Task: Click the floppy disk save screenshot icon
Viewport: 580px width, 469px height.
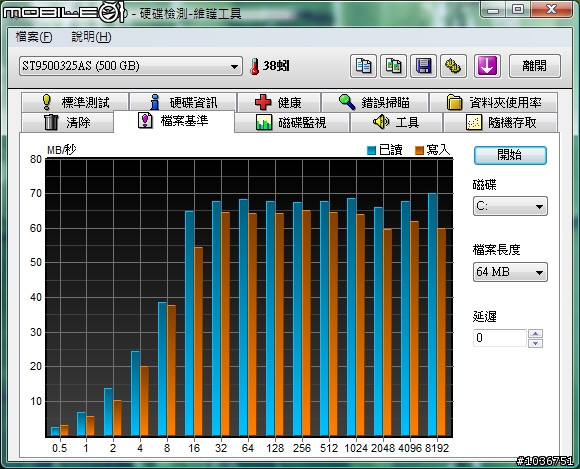Action: click(424, 66)
